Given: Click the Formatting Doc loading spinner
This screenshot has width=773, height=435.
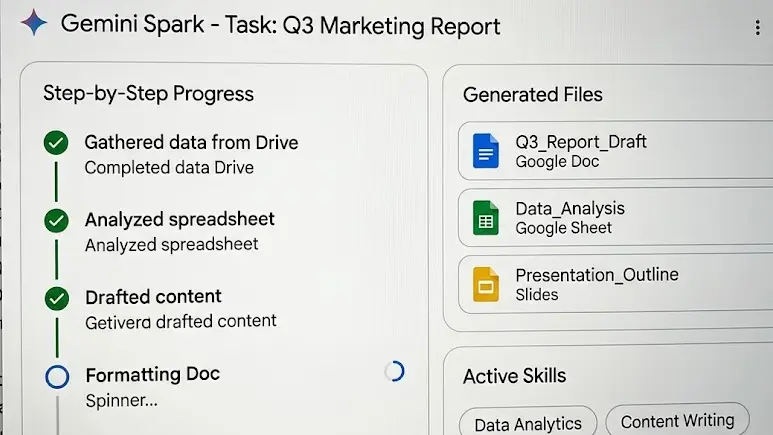Looking at the screenshot, I should (394, 371).
